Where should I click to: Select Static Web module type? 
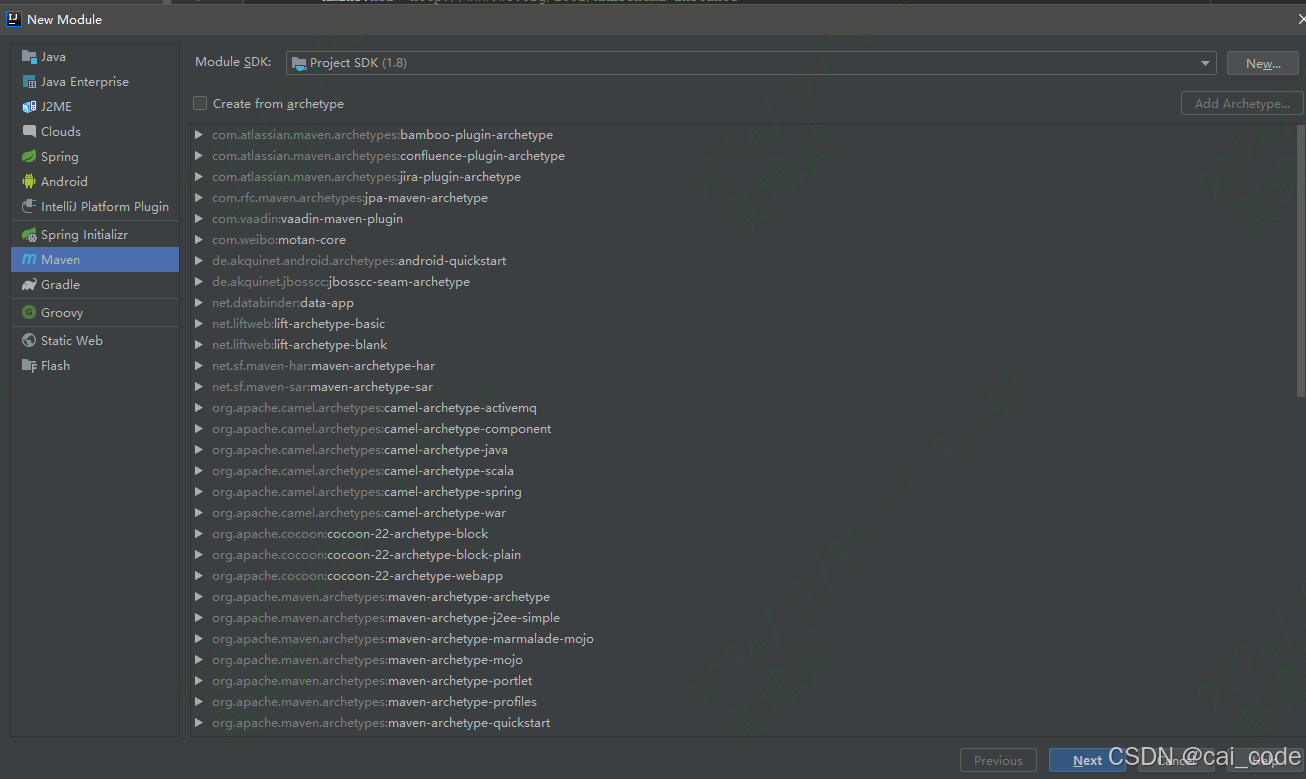click(95, 341)
